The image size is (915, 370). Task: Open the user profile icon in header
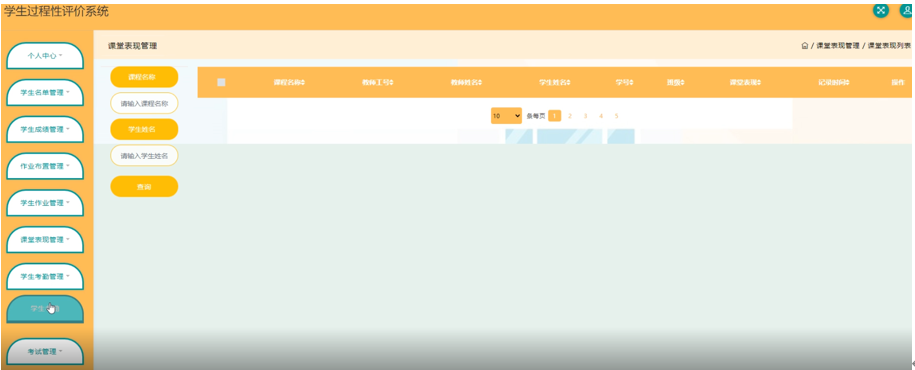point(907,10)
